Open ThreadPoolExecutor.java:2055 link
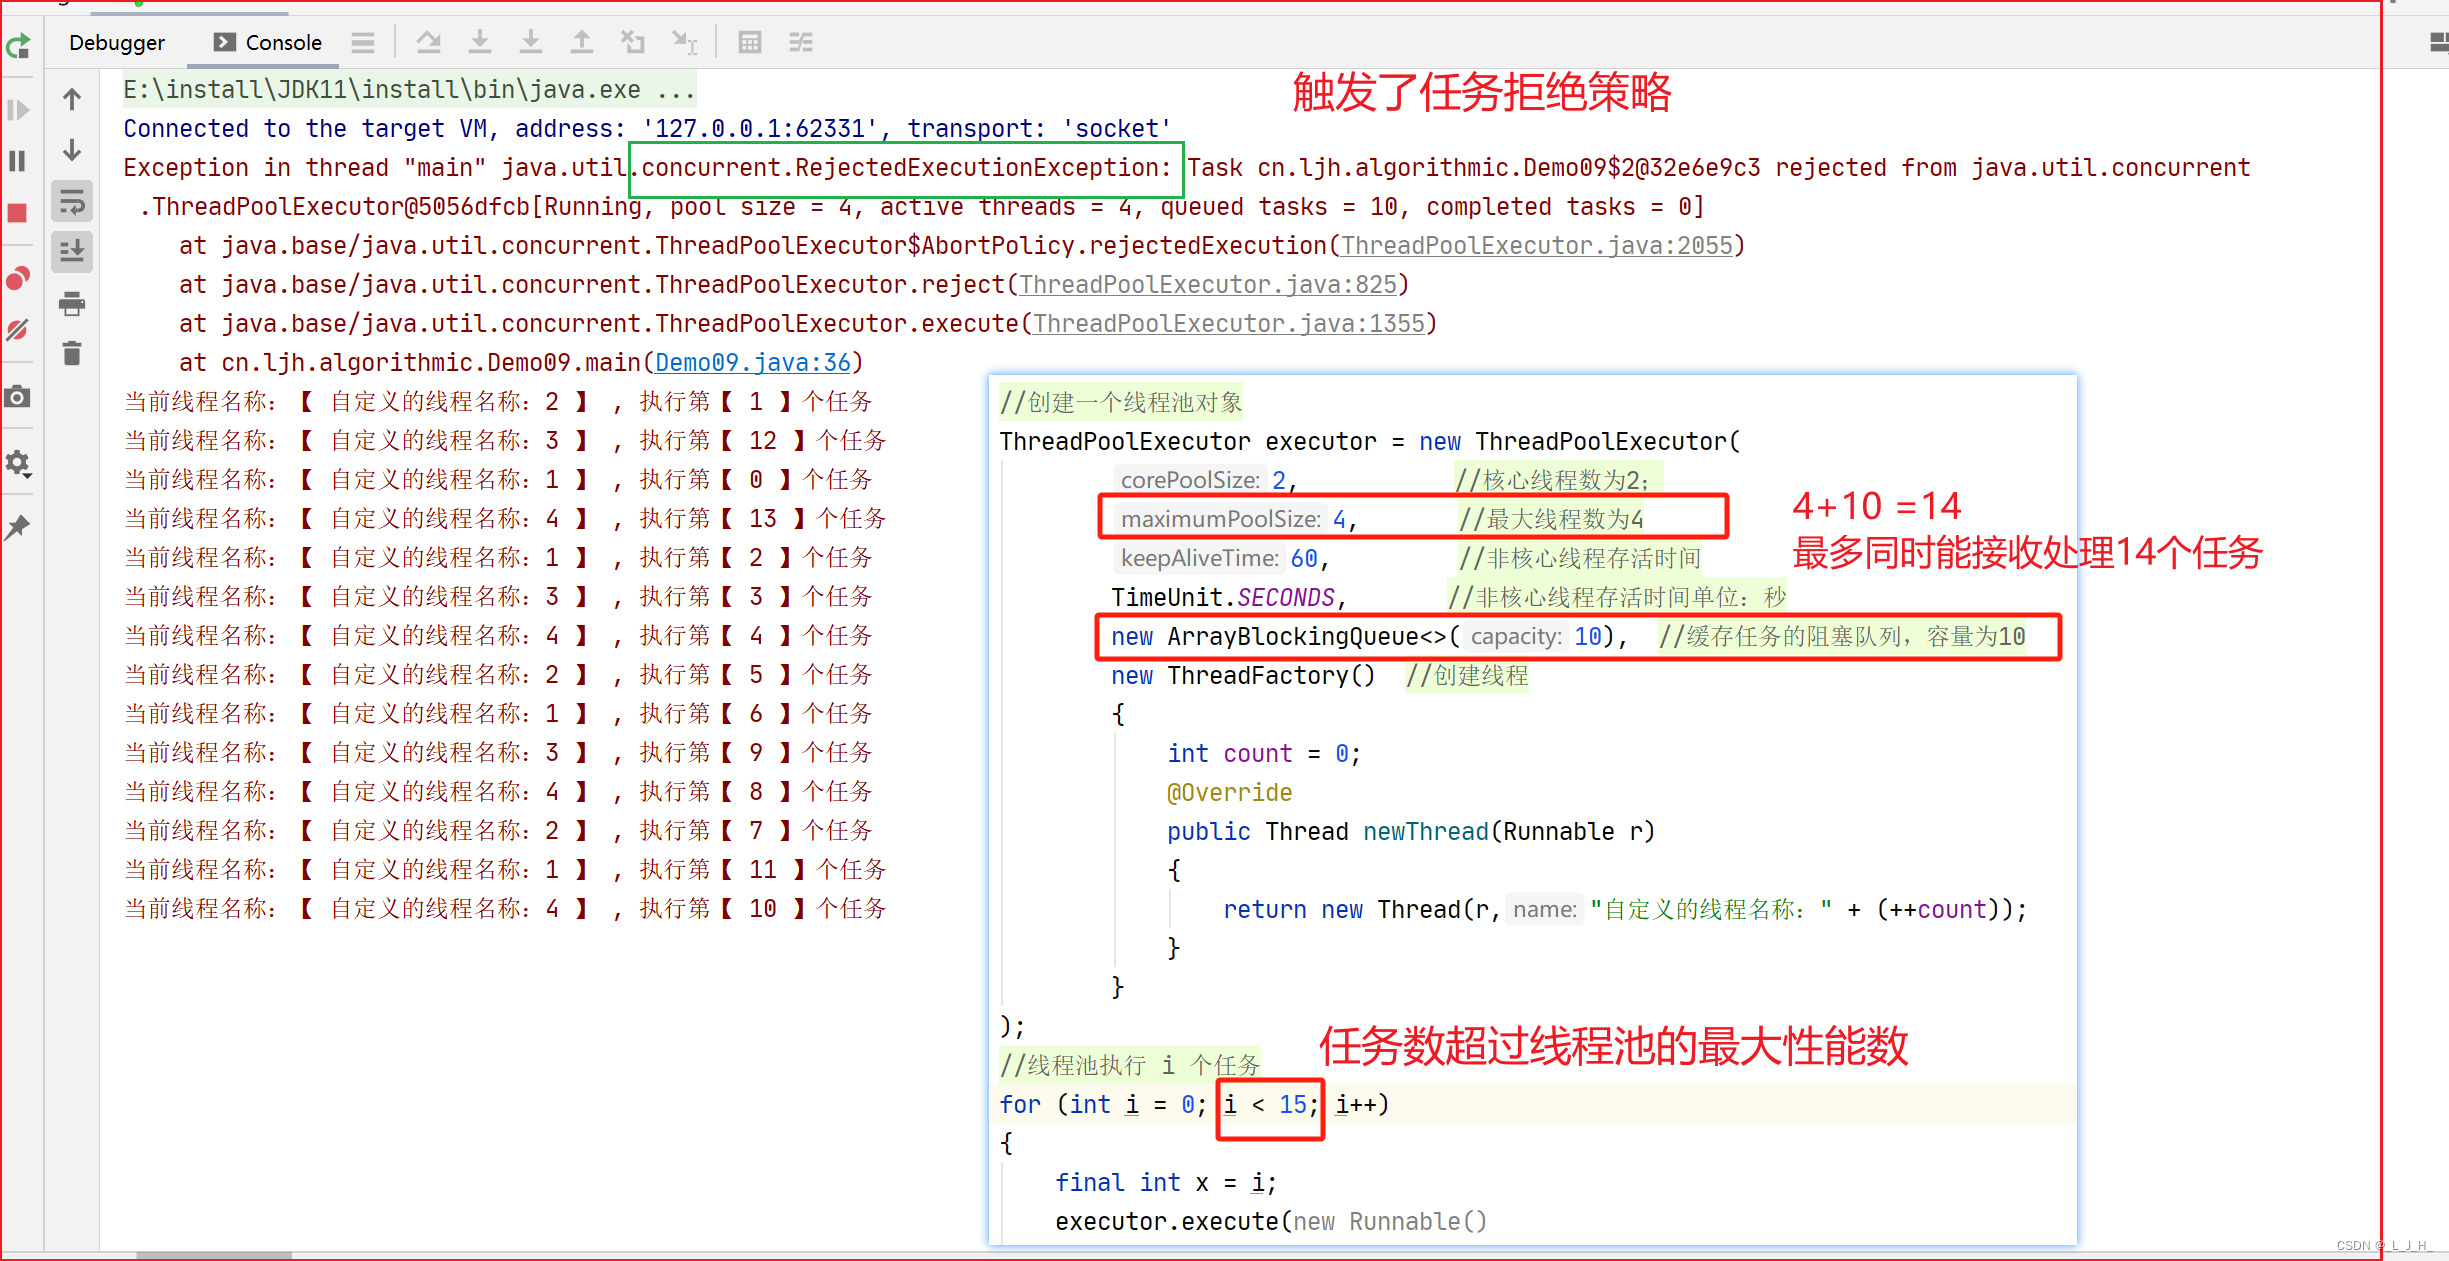The image size is (2449, 1261). click(1536, 246)
